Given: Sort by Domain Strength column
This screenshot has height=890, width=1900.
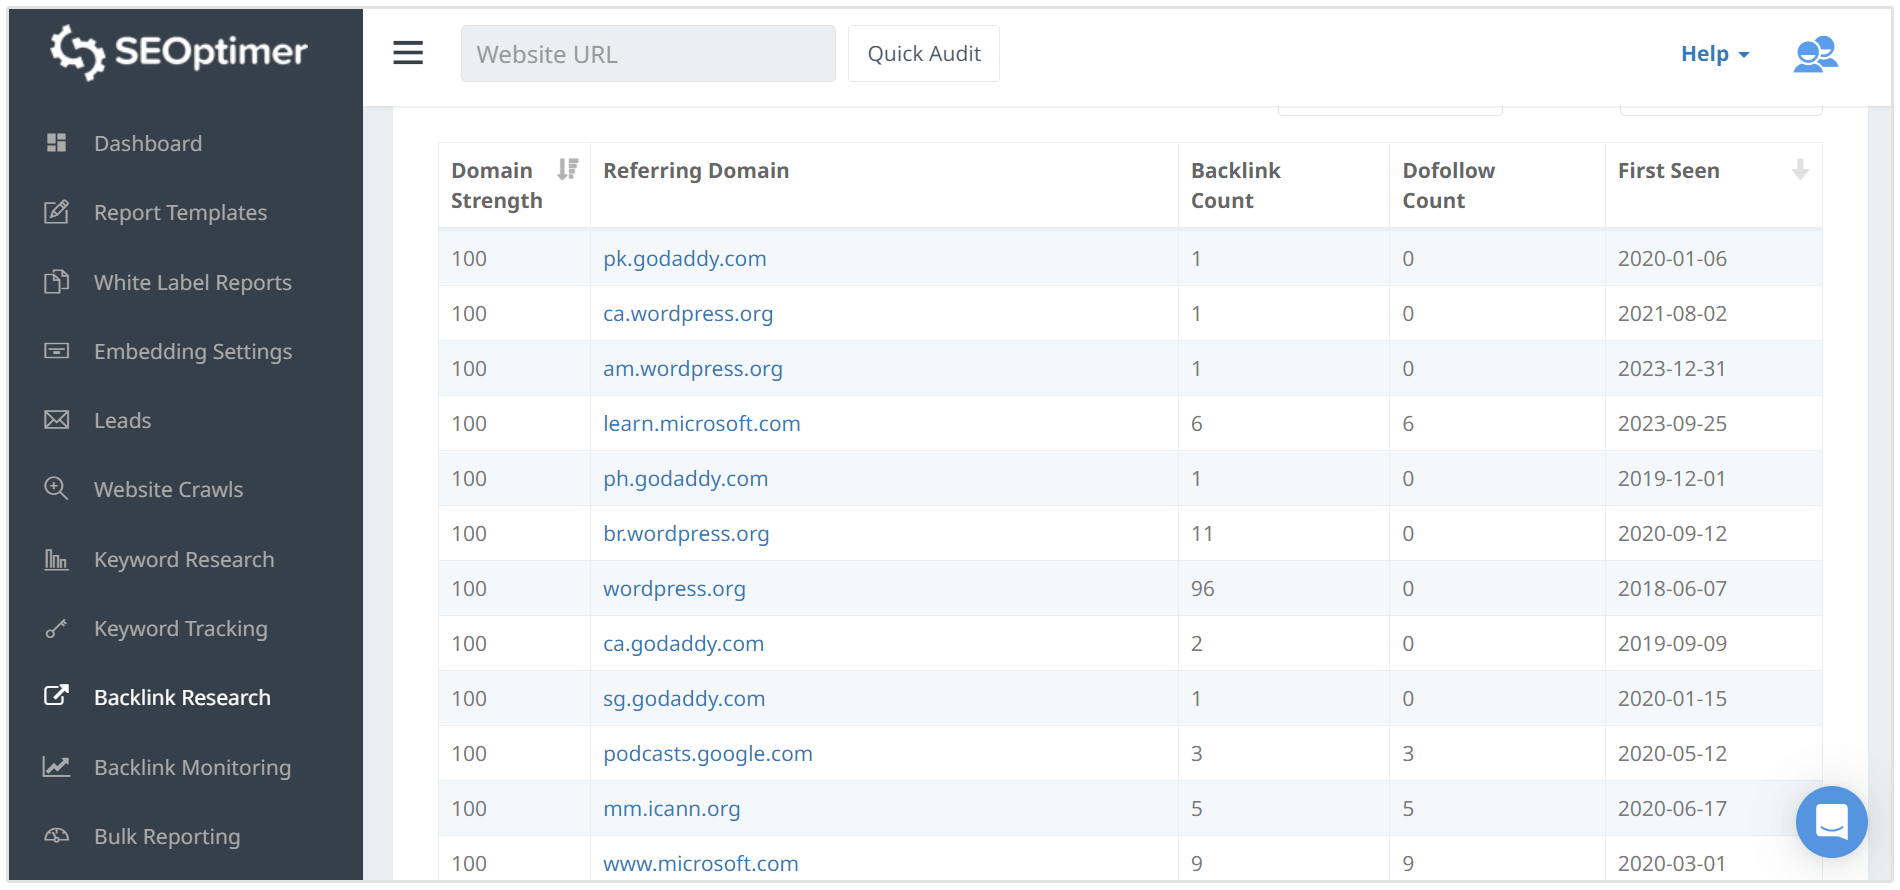Looking at the screenshot, I should coord(568,170).
